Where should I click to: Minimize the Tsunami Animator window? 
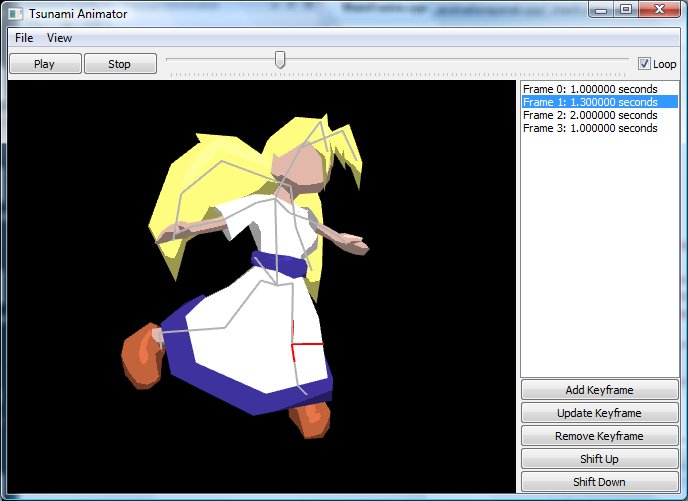coord(601,10)
